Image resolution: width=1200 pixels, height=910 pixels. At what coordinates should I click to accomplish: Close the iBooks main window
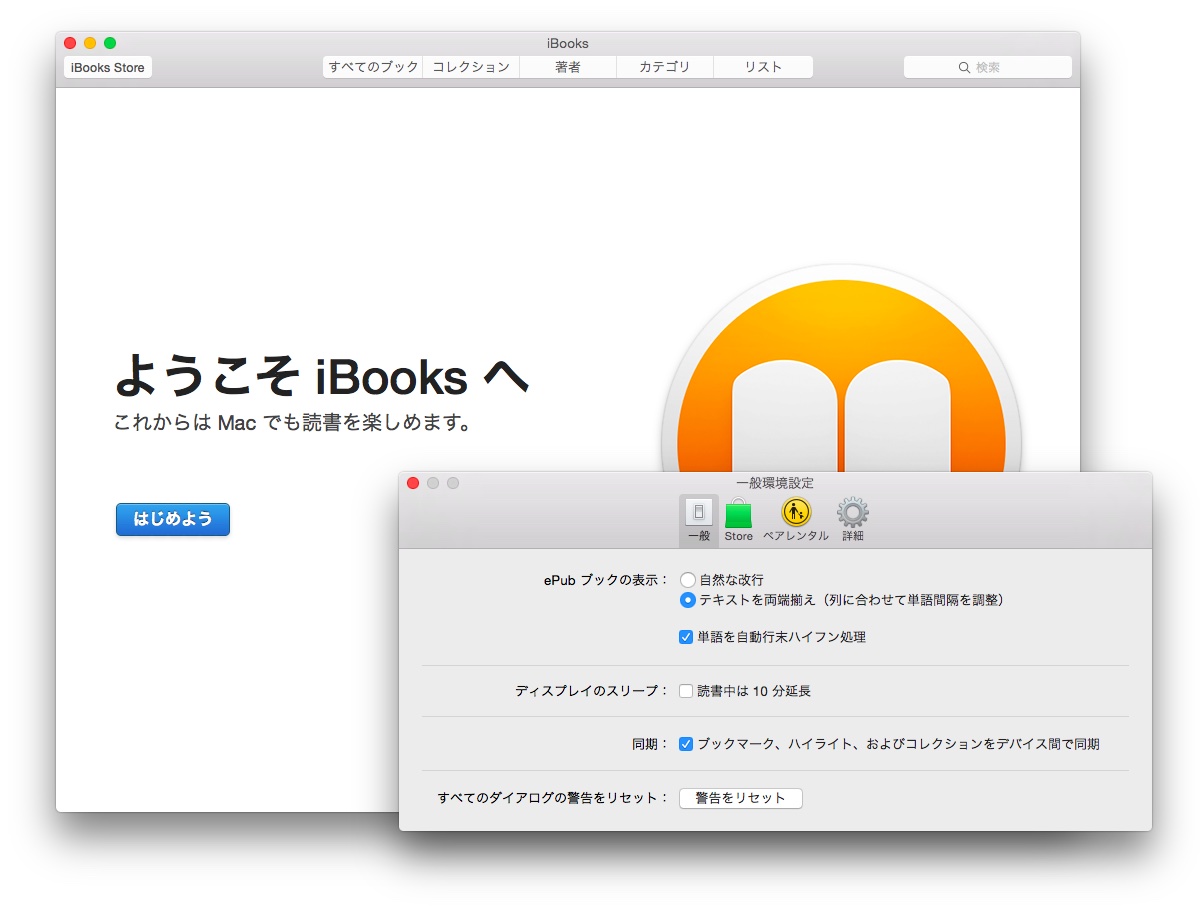click(70, 43)
